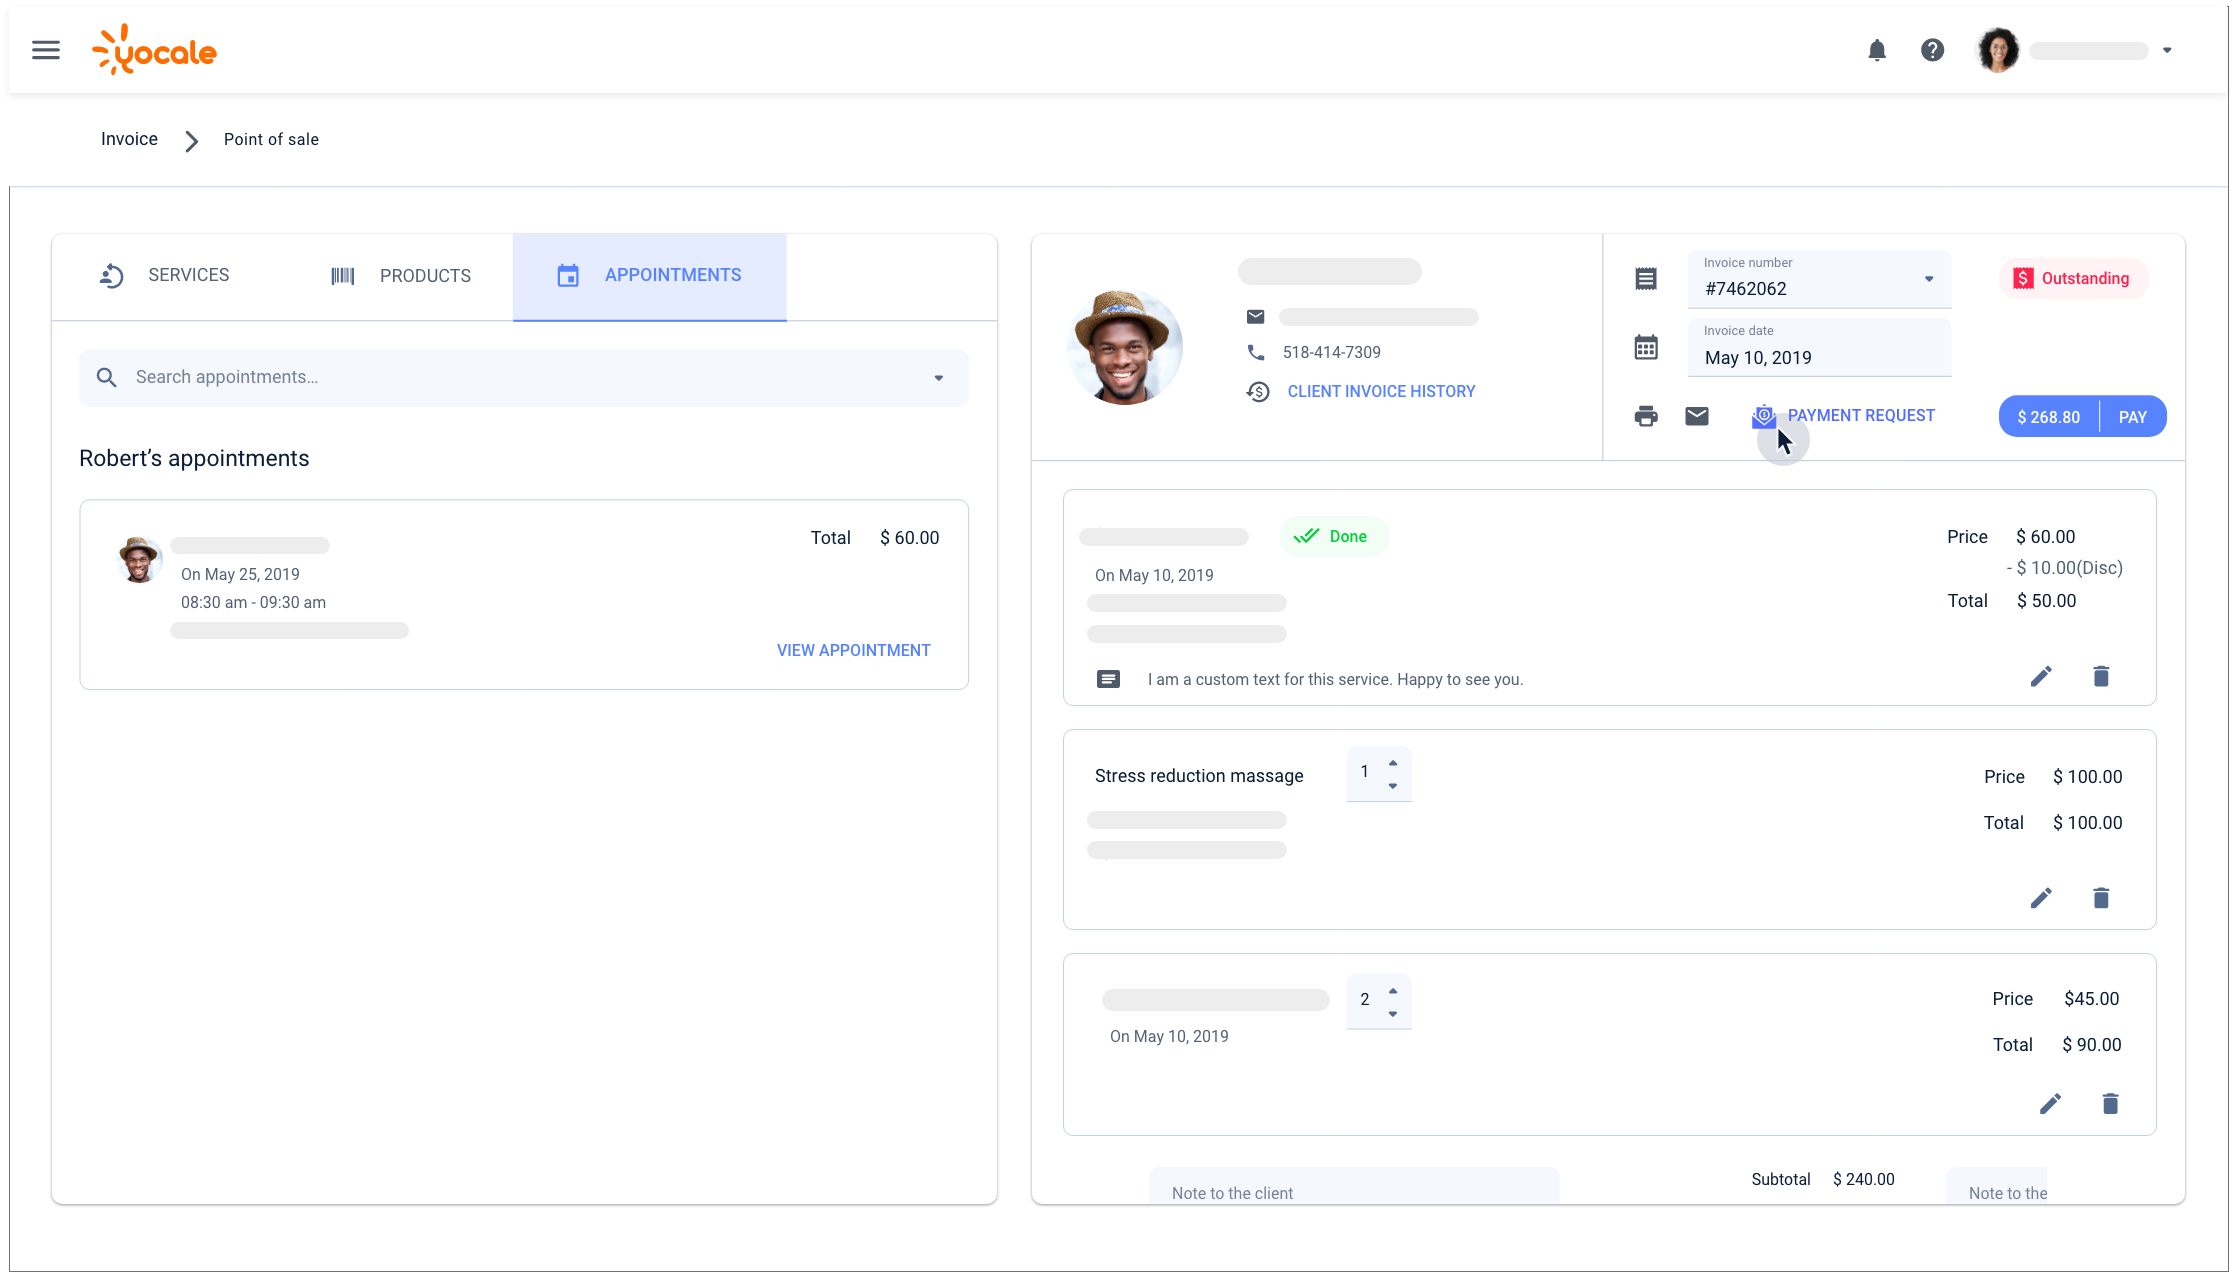Open the user account dropdown arrow

(x=2167, y=50)
